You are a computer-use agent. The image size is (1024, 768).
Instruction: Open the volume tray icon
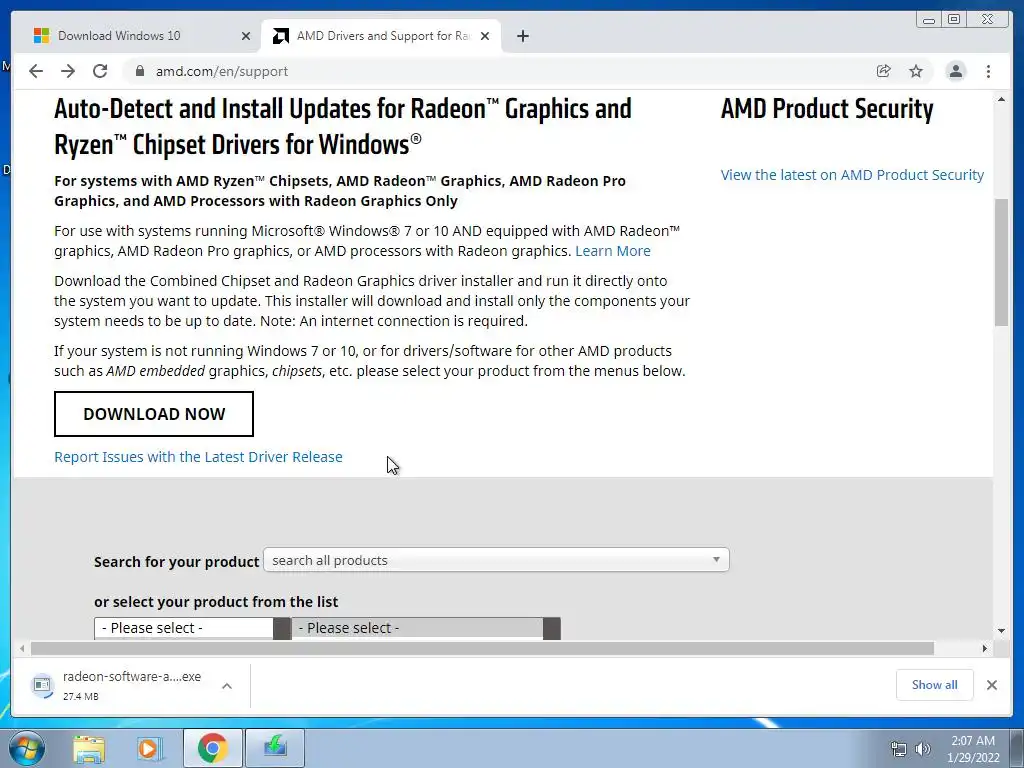923,749
